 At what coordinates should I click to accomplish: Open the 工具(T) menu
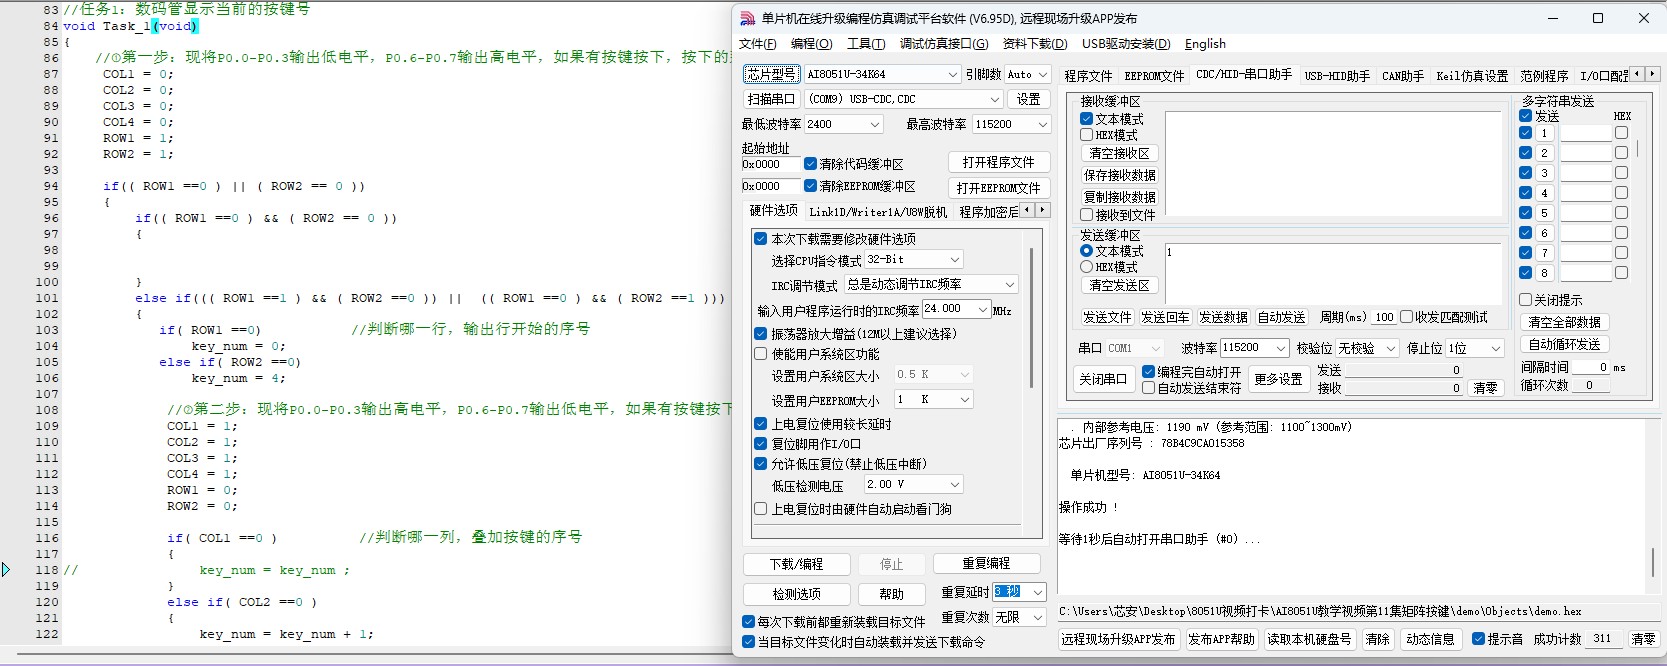pos(865,44)
